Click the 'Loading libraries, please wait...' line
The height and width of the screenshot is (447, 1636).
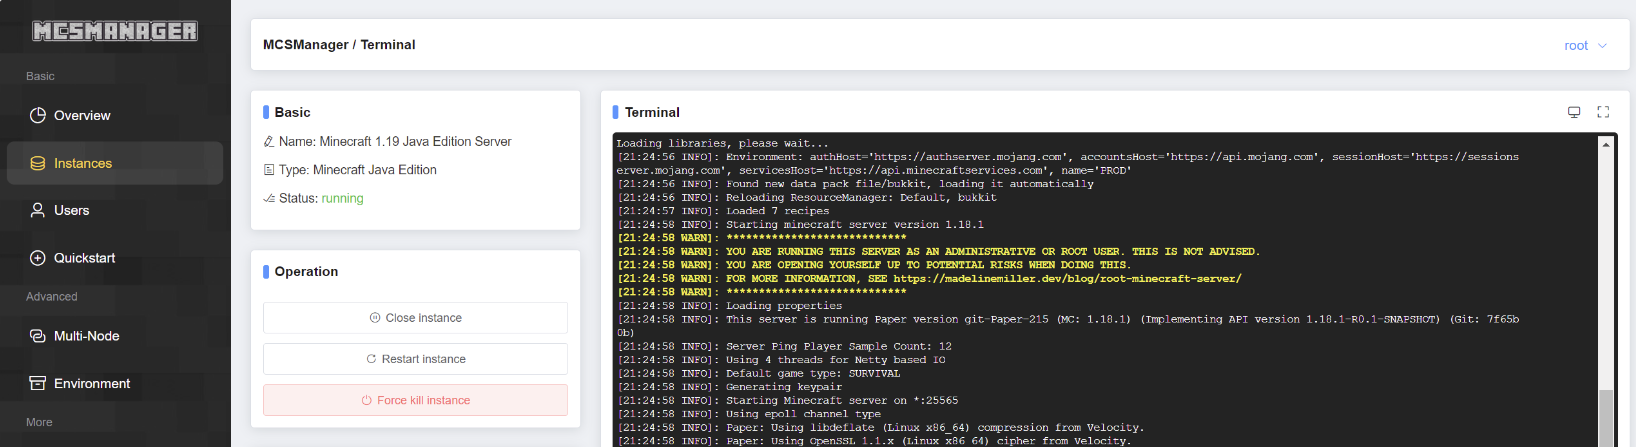click(722, 143)
